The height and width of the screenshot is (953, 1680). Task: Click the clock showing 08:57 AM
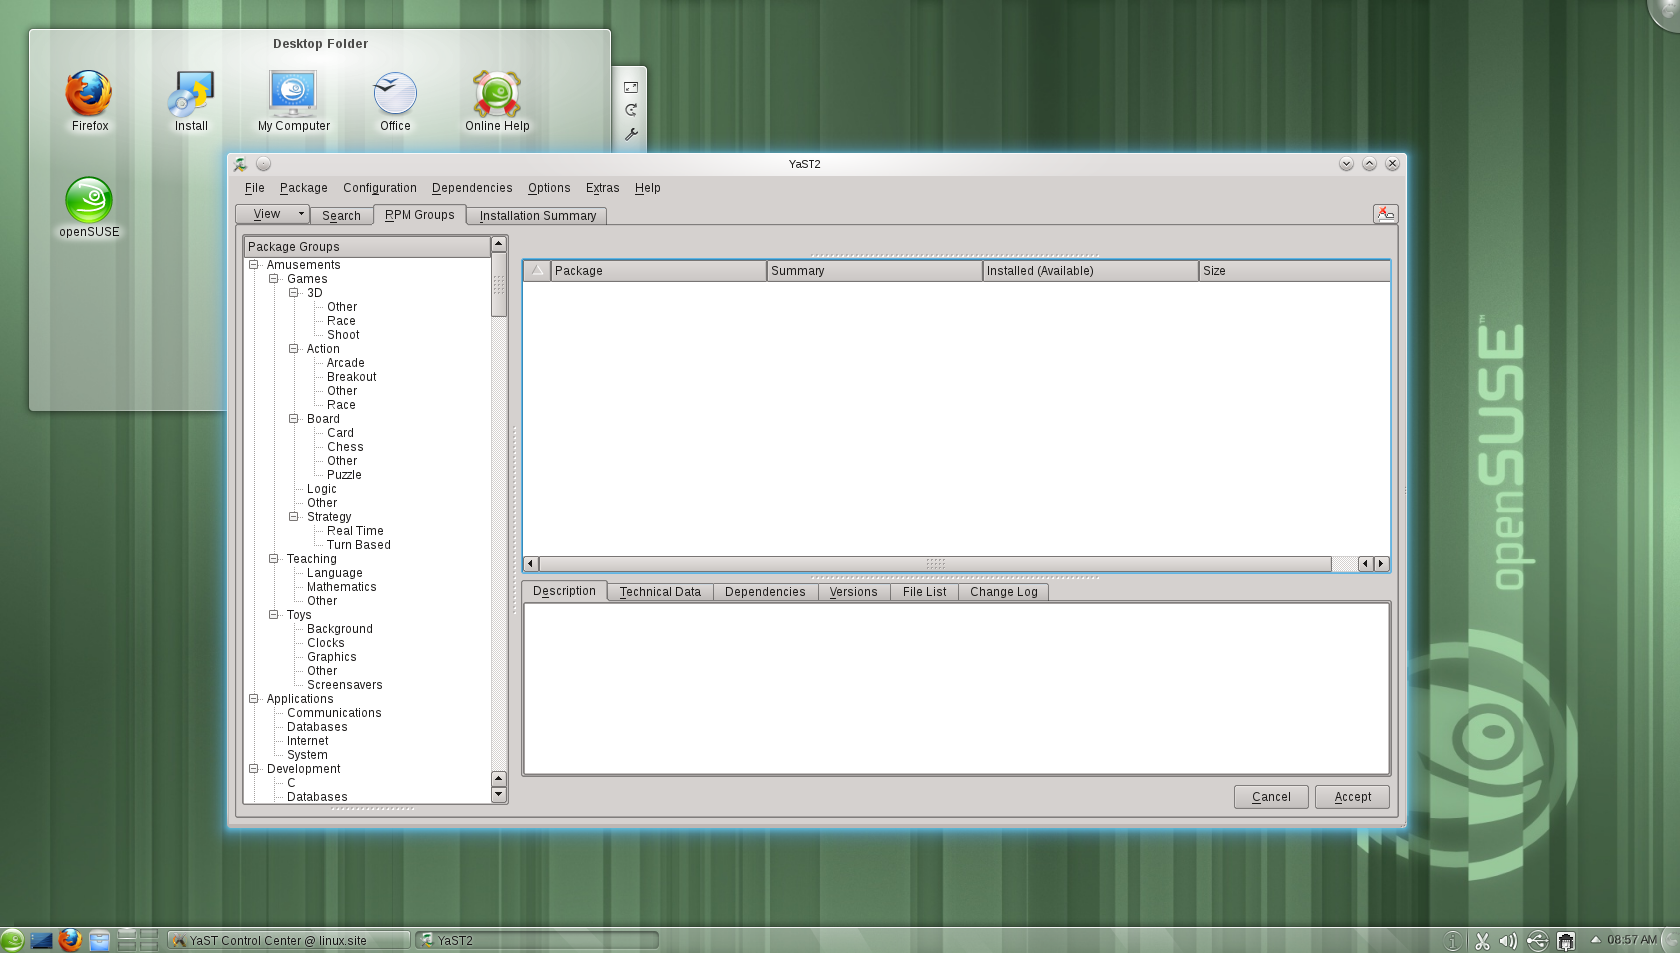coord(1632,940)
